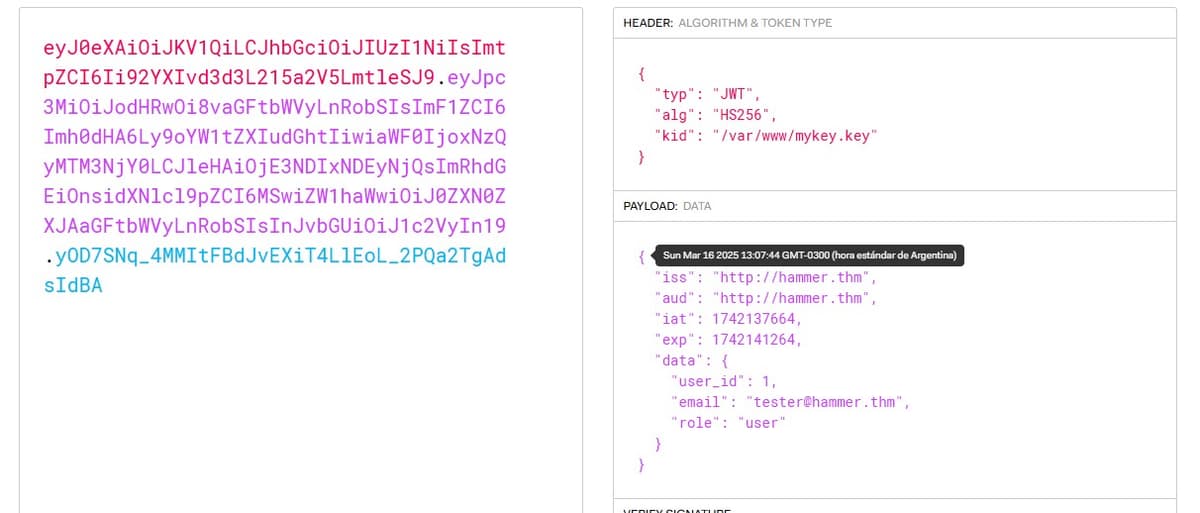Viewport: 1200px width, 513px height.
Task: Click the empty area below the encoded token
Action: [300, 400]
